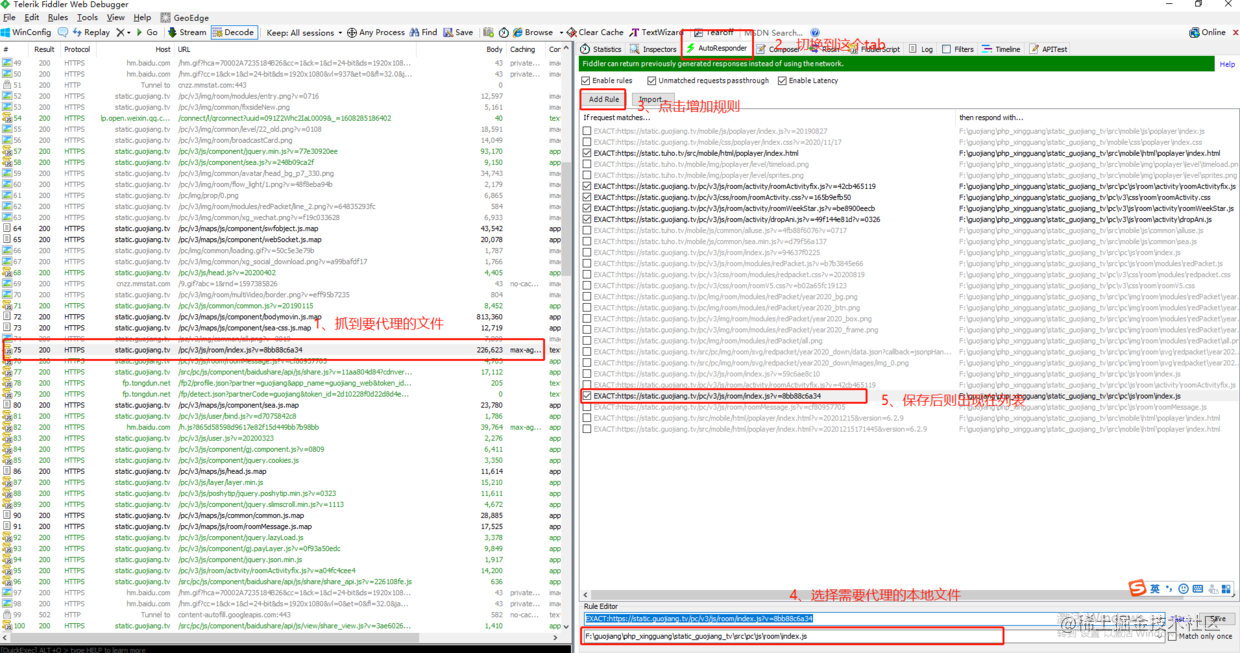Open the Keep: All sessions dropdown
1240x653 pixels.
304,32
